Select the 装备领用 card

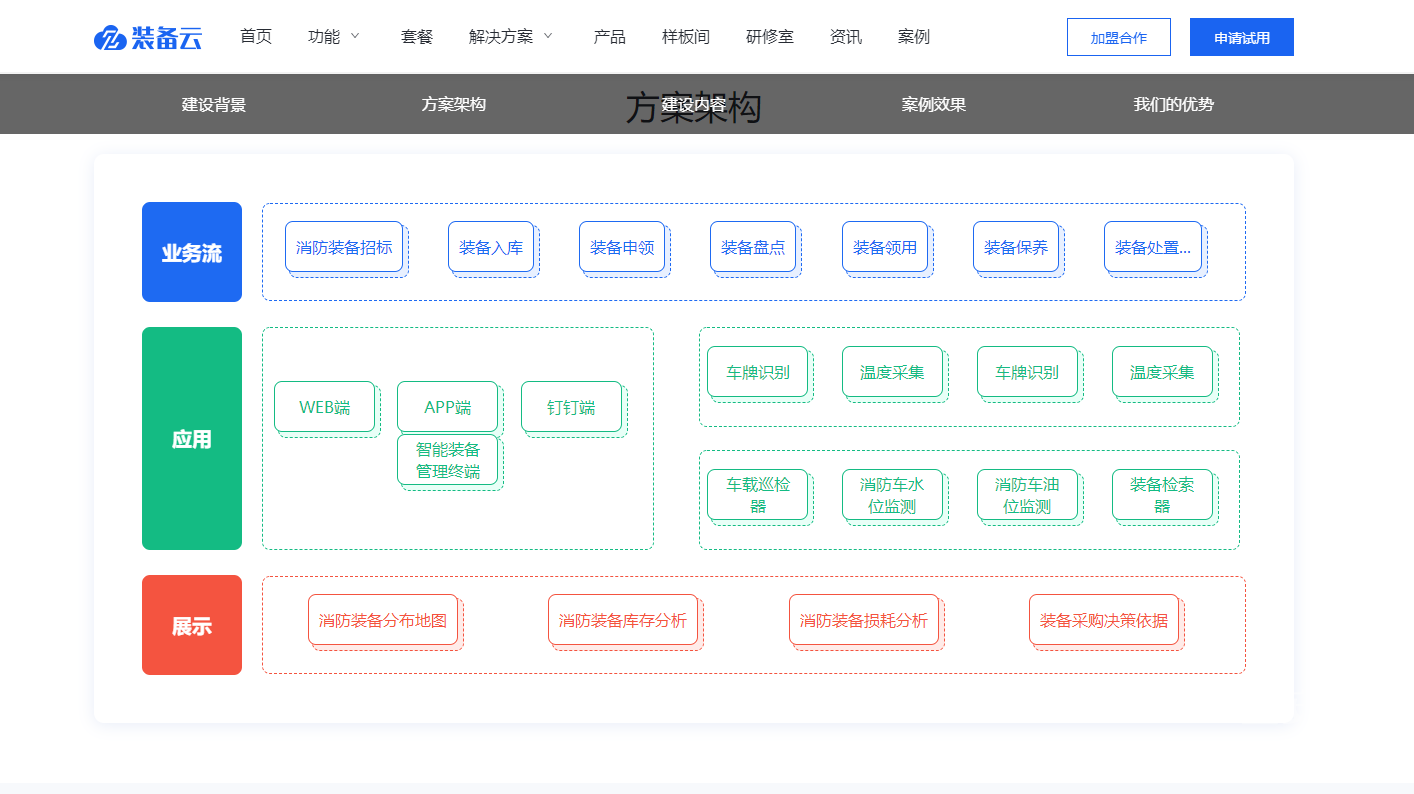885,247
